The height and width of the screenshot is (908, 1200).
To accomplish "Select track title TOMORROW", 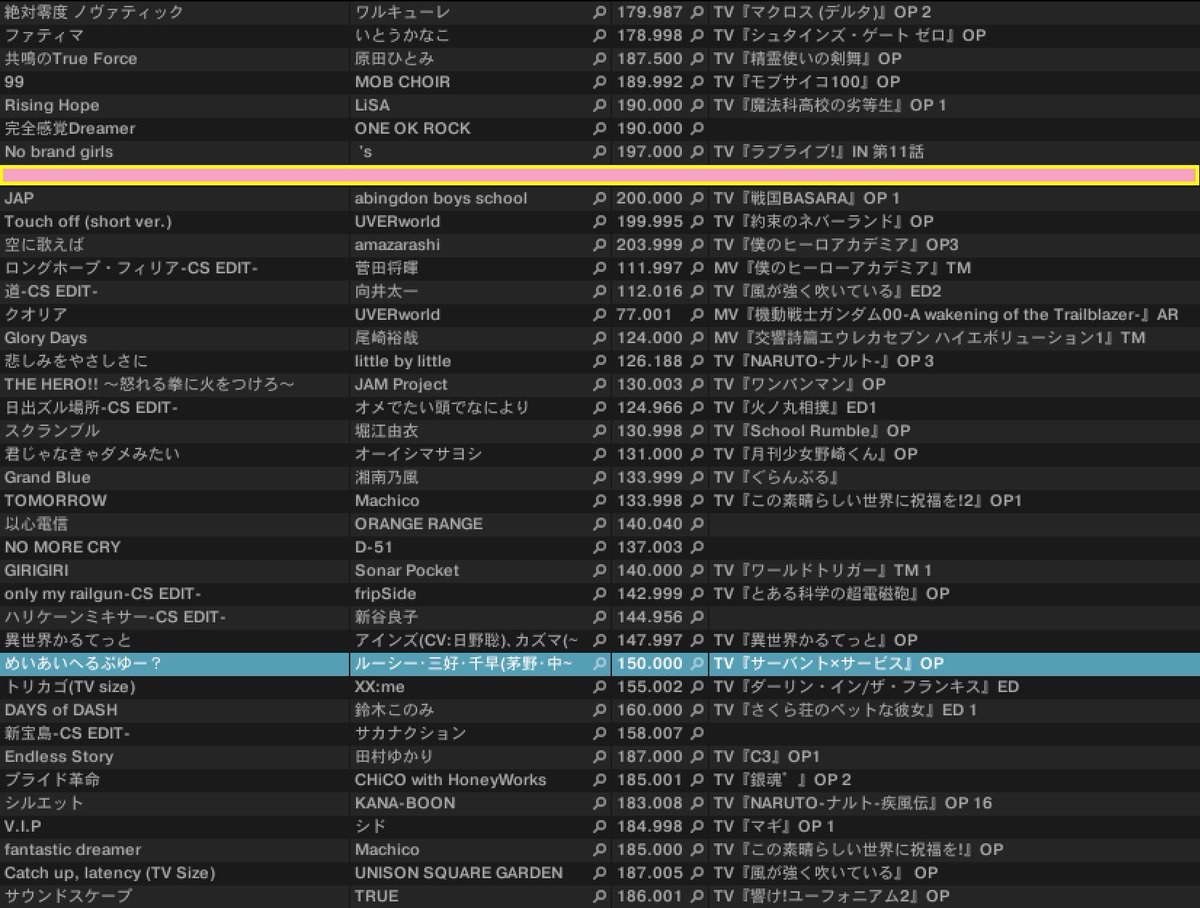I will (55, 500).
